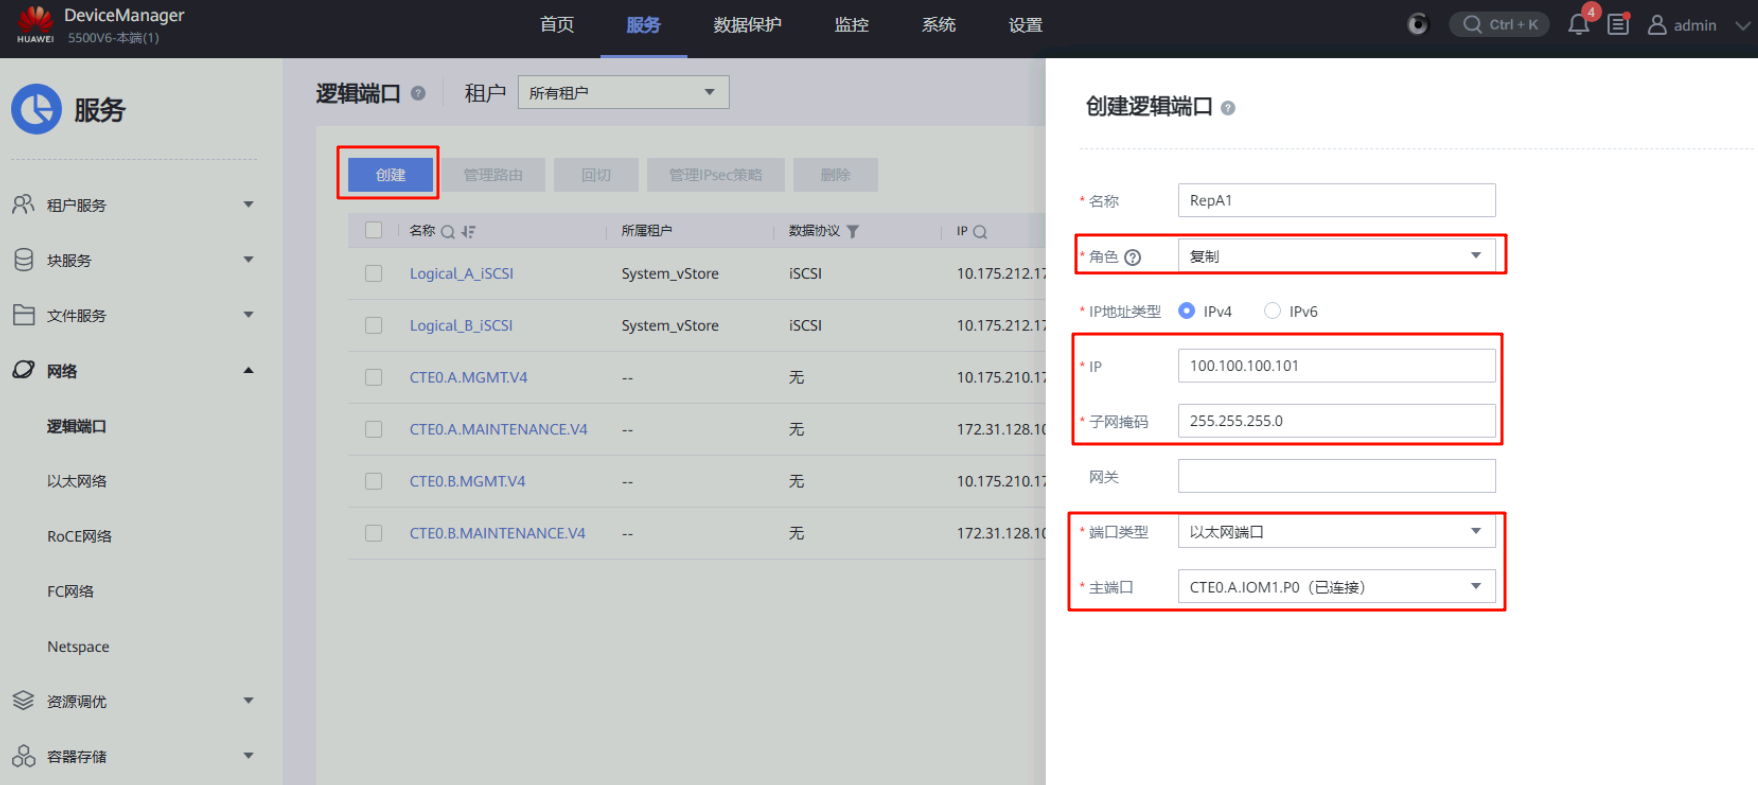Image resolution: width=1758 pixels, height=785 pixels.
Task: Open the 角色 dropdown showing 复制
Action: [x=1336, y=256]
